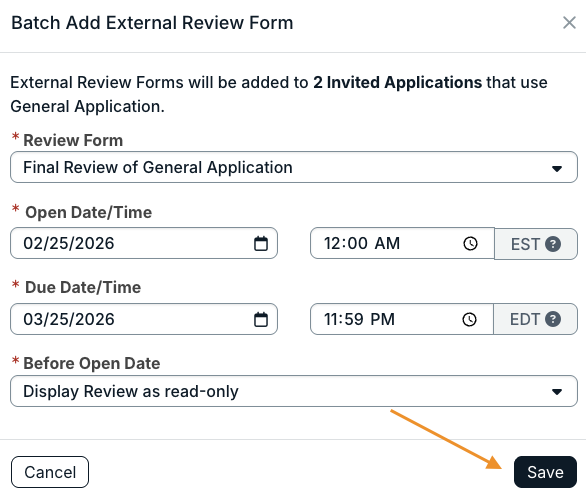Image resolution: width=586 pixels, height=499 pixels.
Task: Open calendar picker for Due Date
Action: (261, 320)
